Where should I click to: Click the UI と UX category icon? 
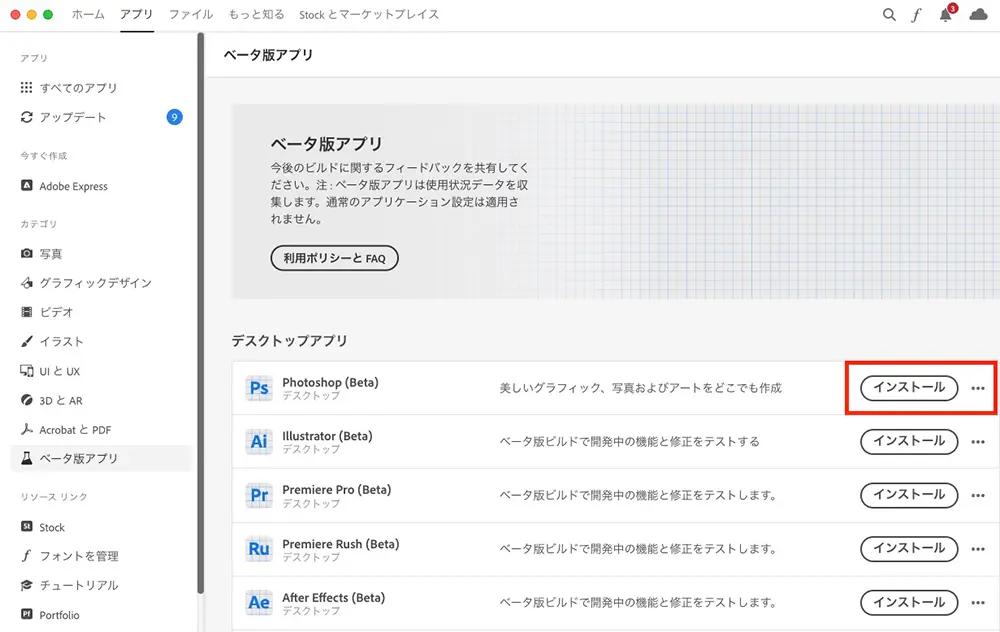coord(26,371)
